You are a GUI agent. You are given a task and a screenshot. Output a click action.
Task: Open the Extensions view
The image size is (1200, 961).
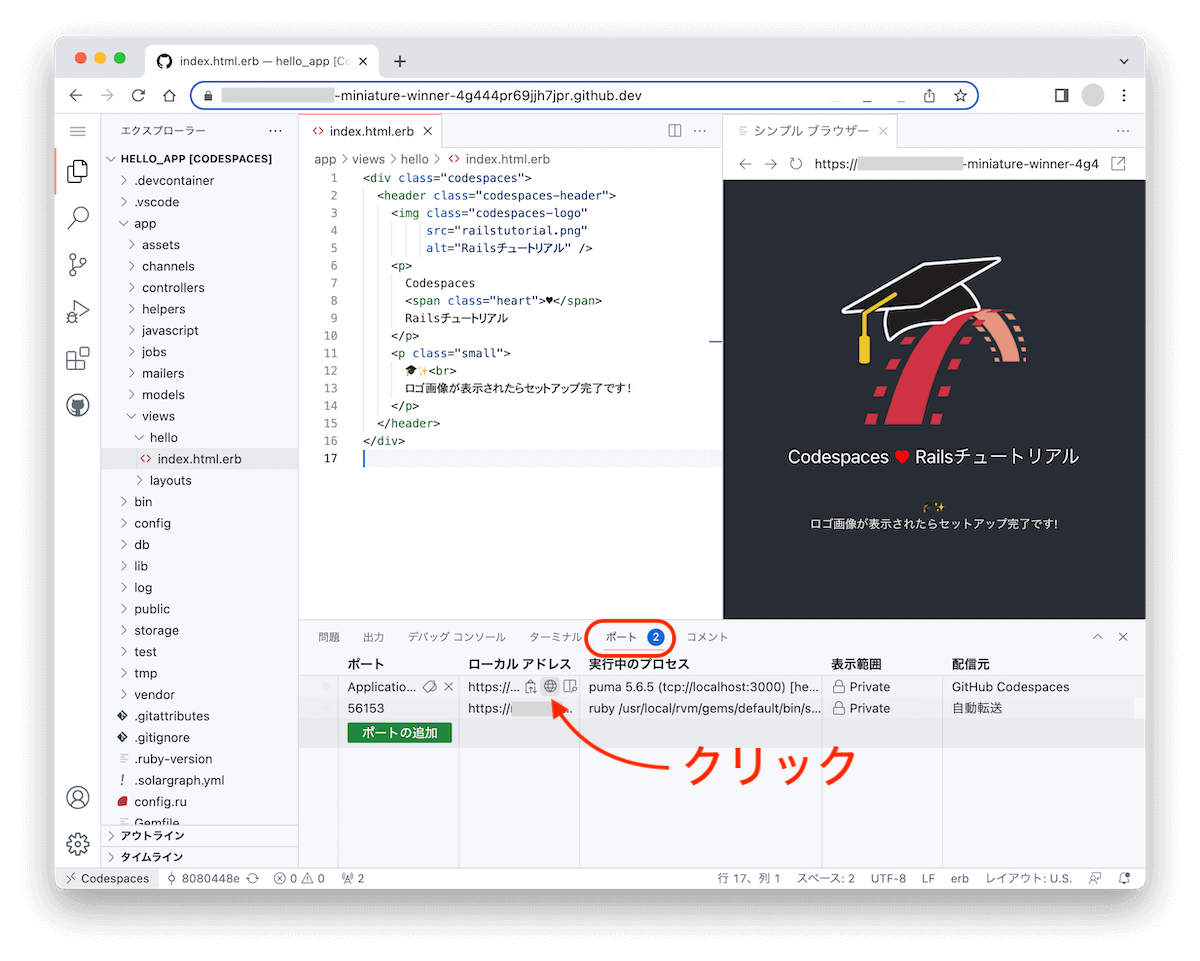click(77, 358)
